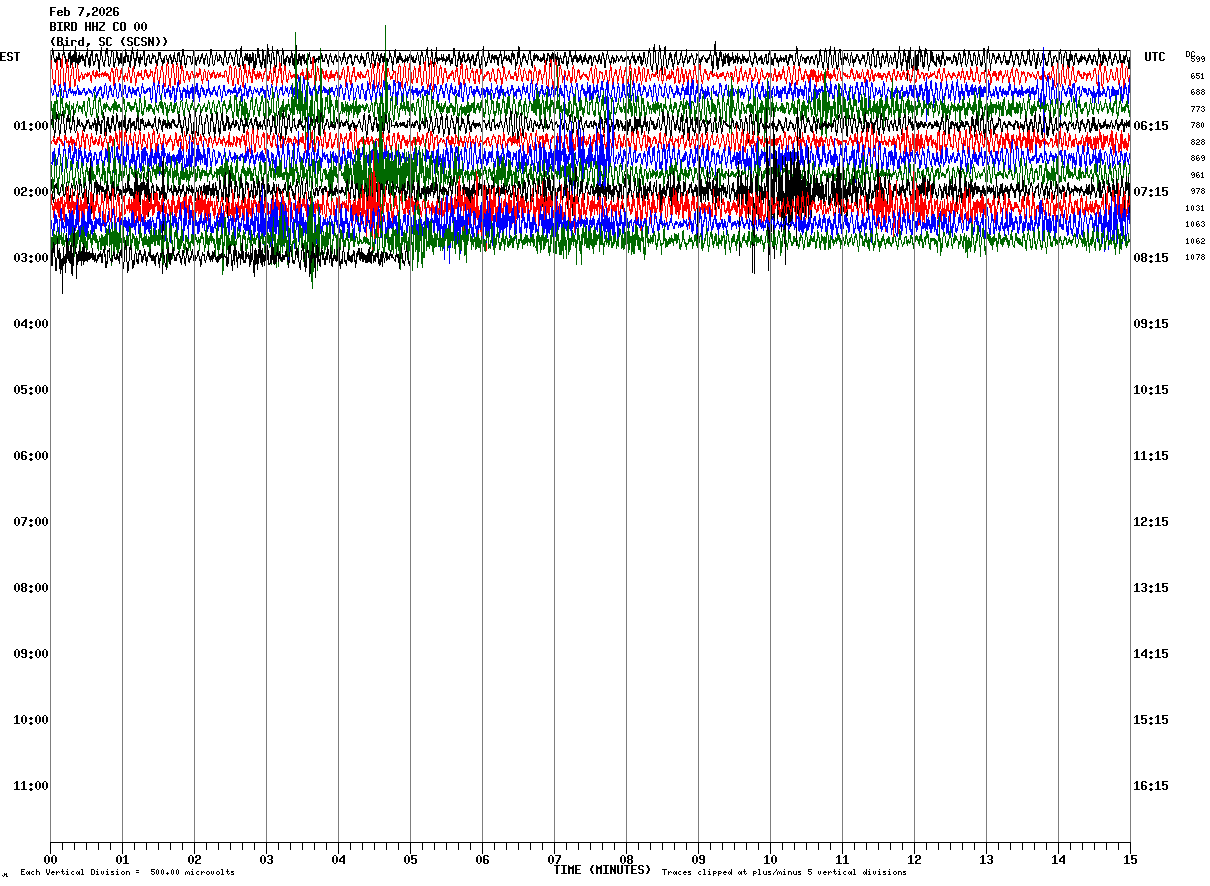This screenshot has height=886, width=1210.
Task: Click the 03:00 EST row label
Action: (31, 258)
